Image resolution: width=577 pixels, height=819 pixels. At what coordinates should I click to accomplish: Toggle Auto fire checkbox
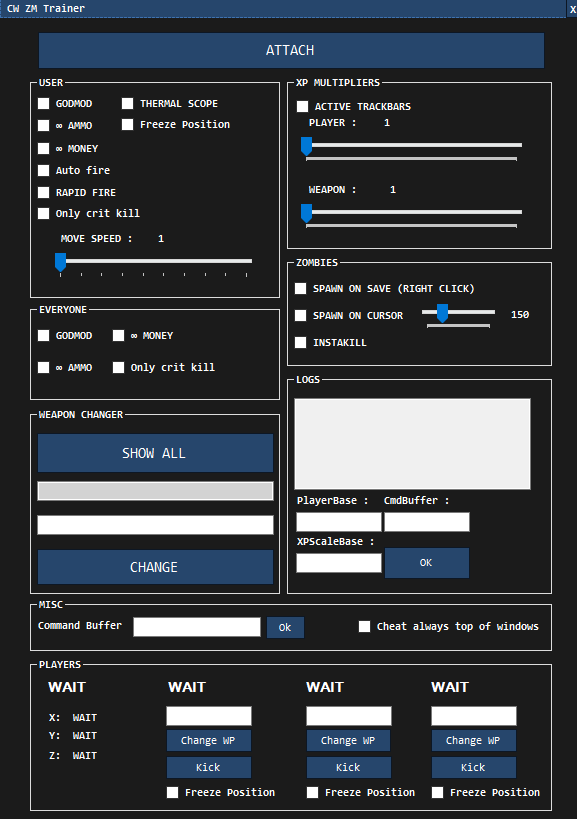(x=44, y=170)
